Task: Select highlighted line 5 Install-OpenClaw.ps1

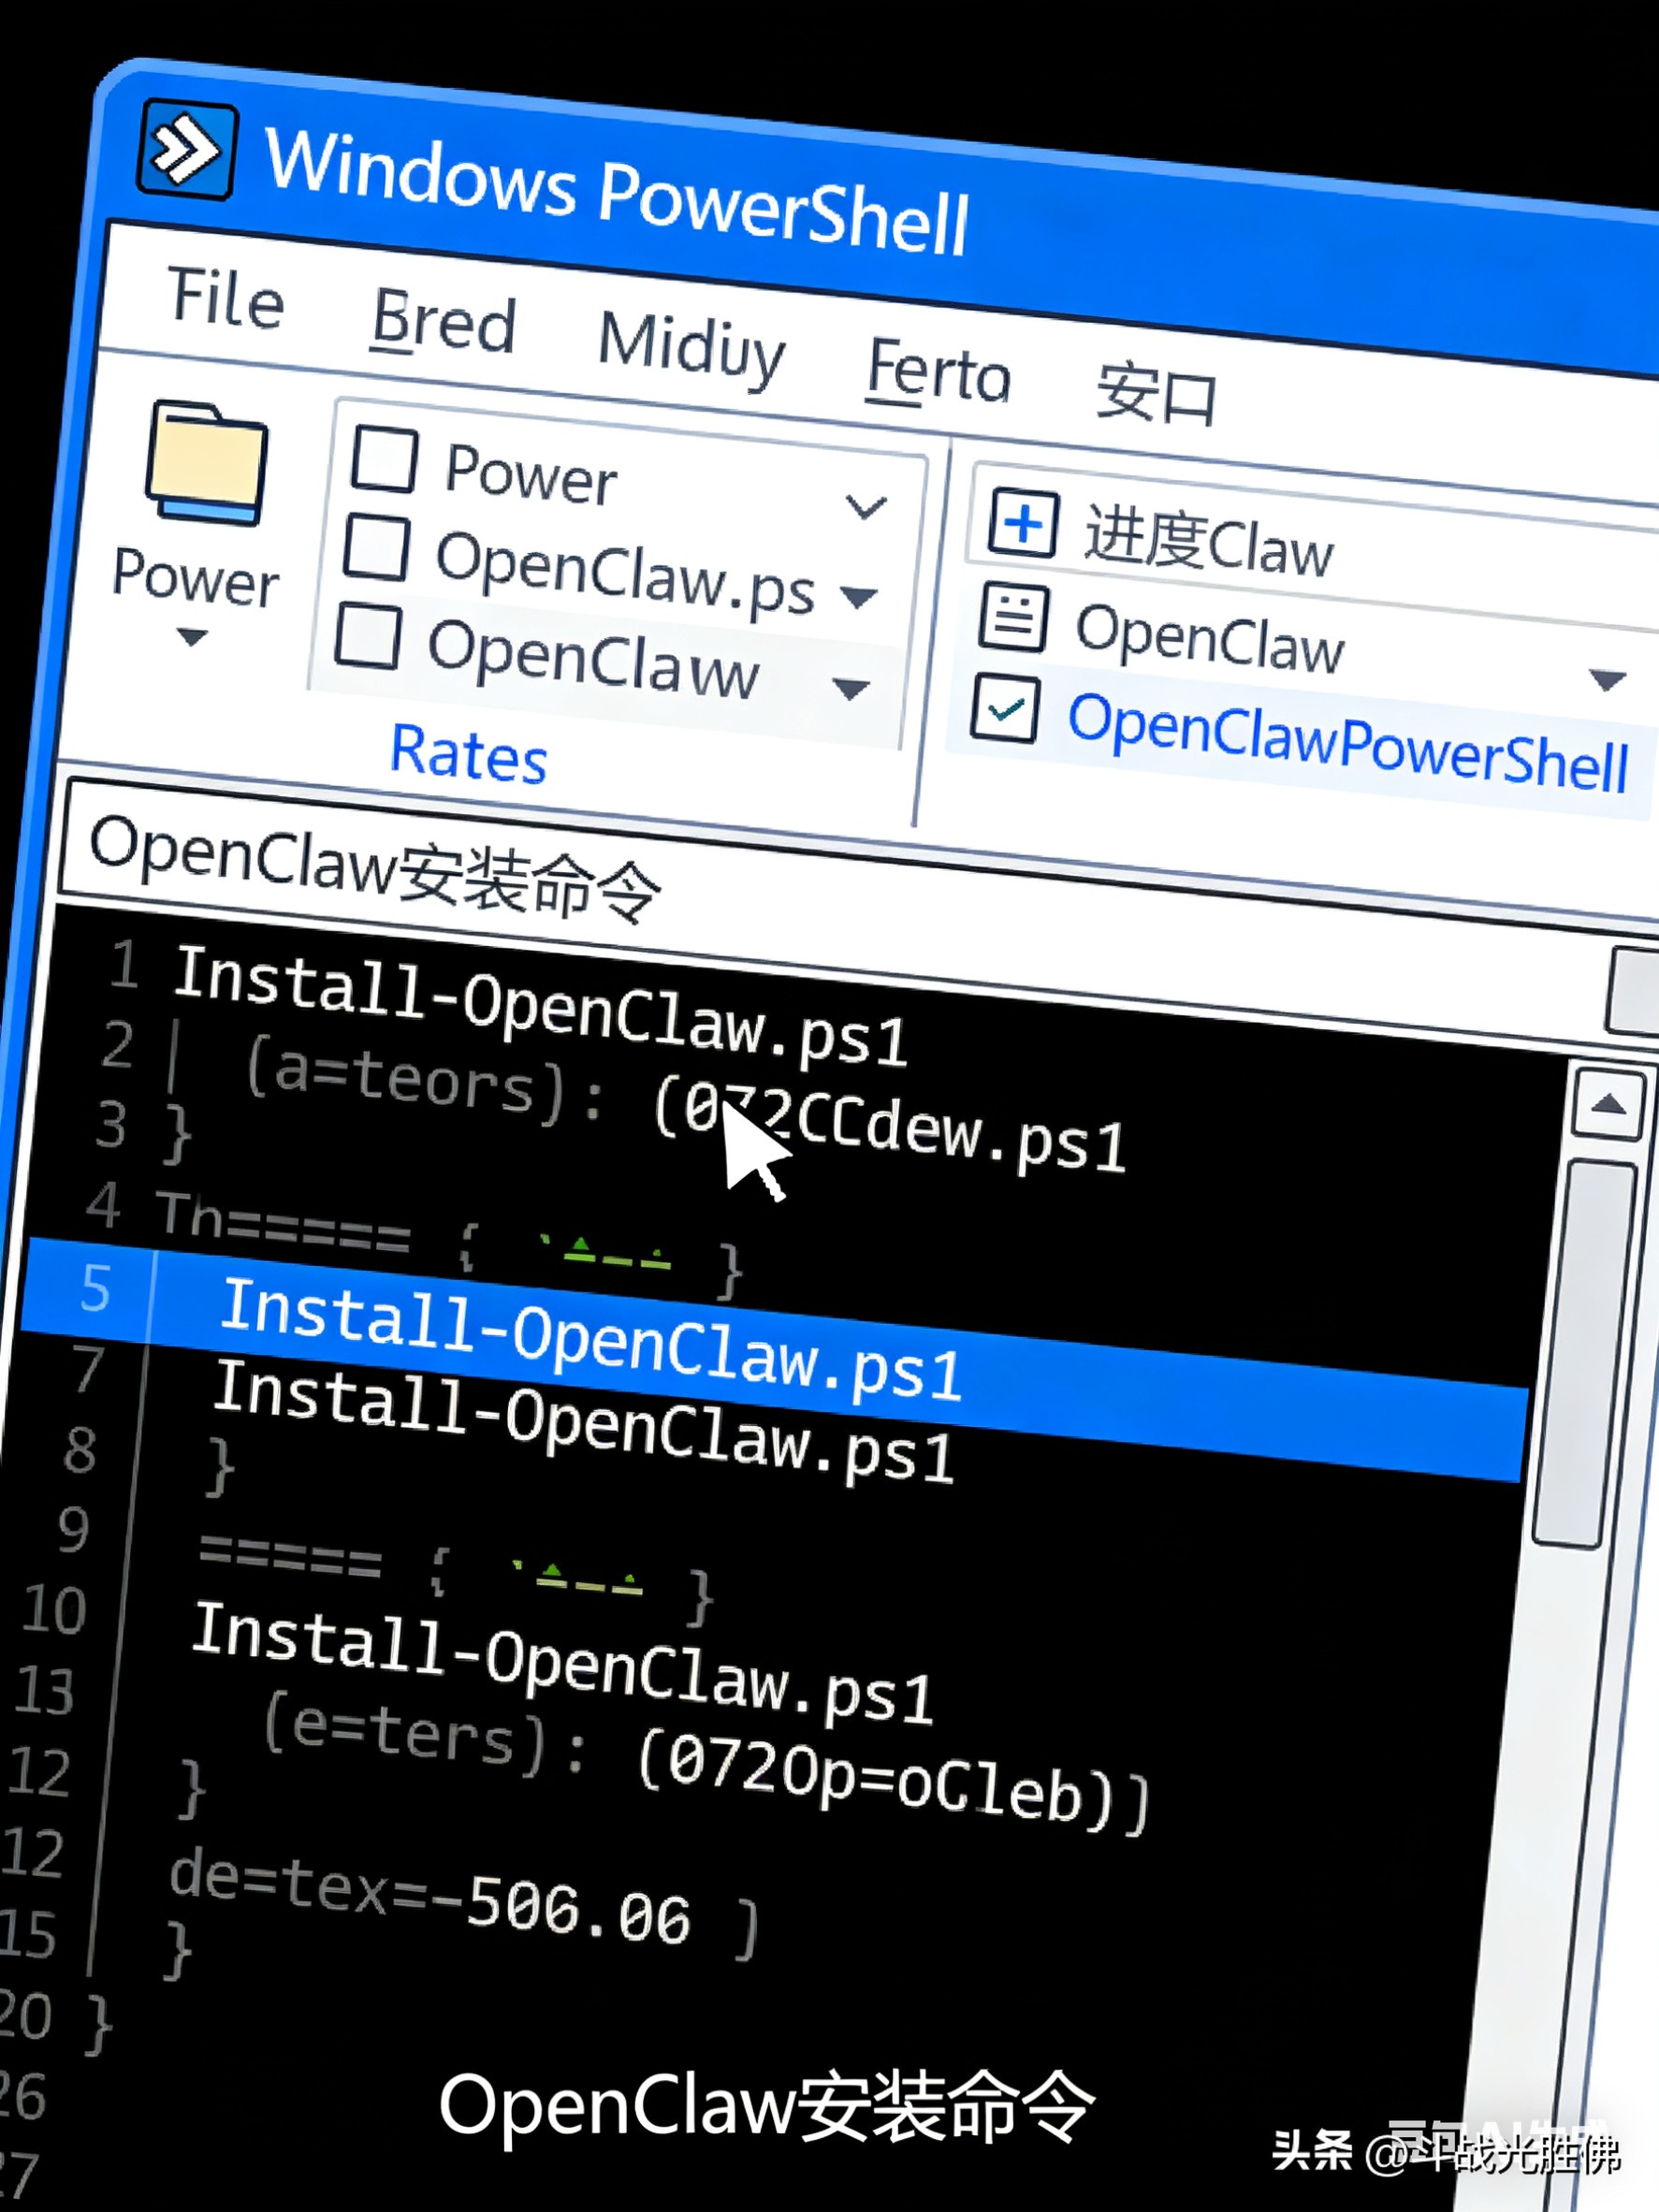Action: [x=590, y=1339]
